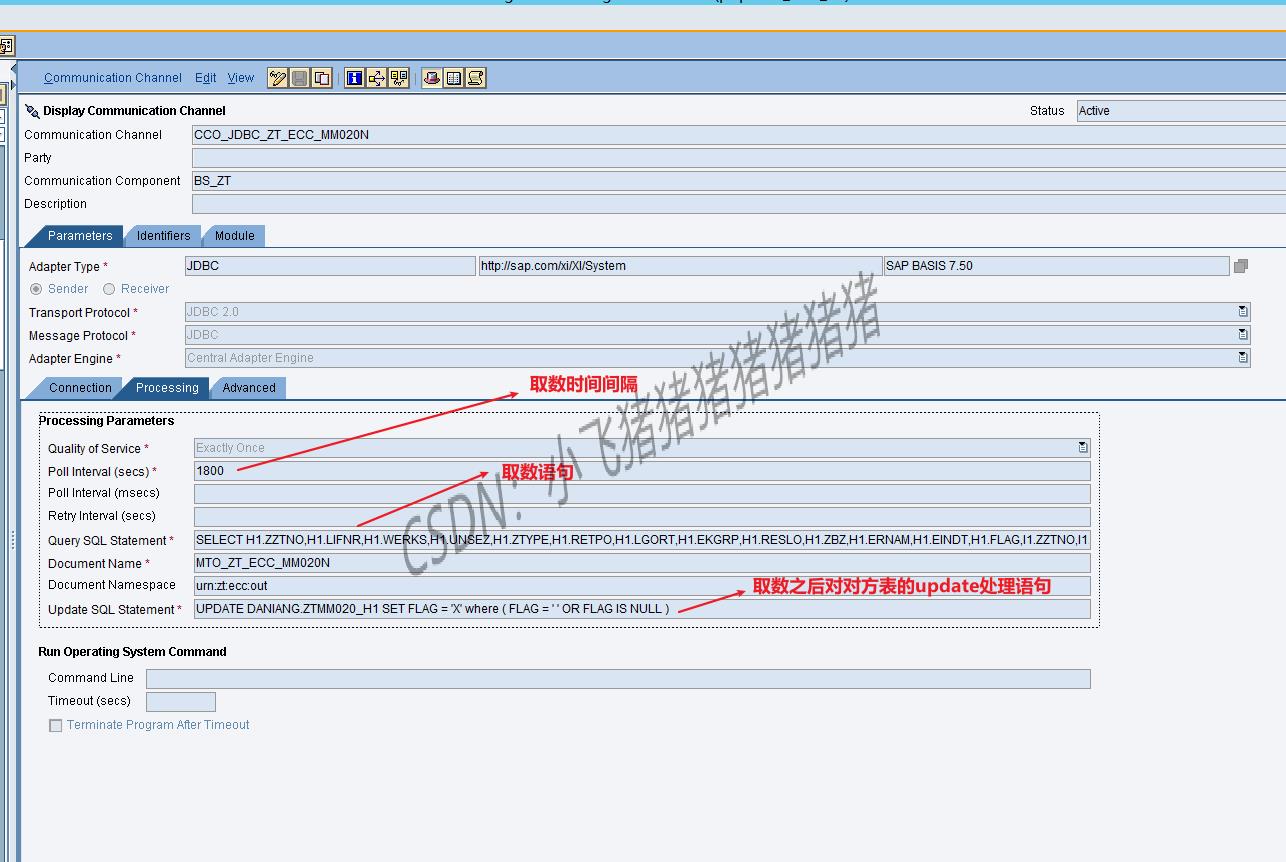Switch between display and edit mode (pencil icon)
The height and width of the screenshot is (862, 1286).
coord(278,78)
